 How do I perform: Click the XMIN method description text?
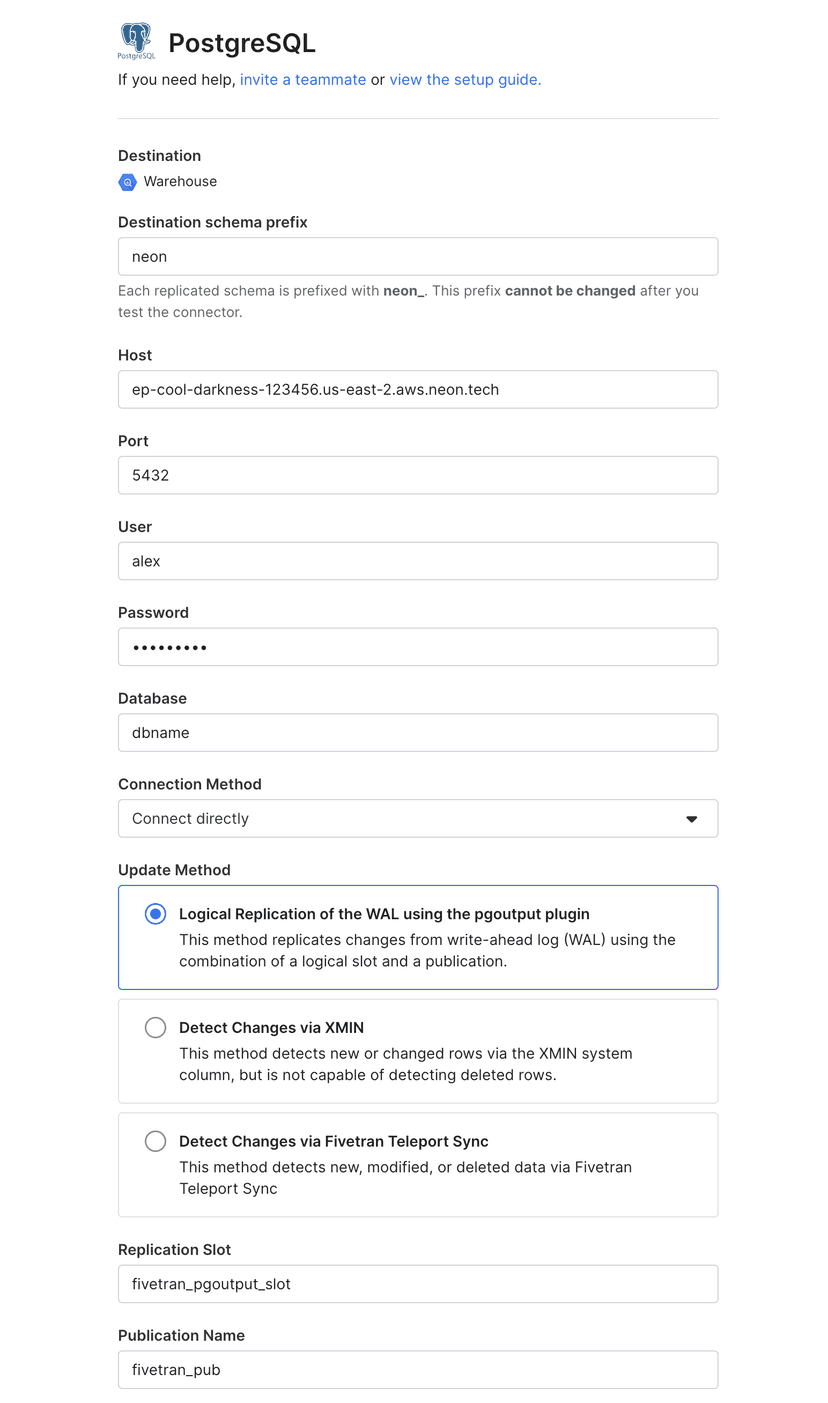(x=405, y=1064)
